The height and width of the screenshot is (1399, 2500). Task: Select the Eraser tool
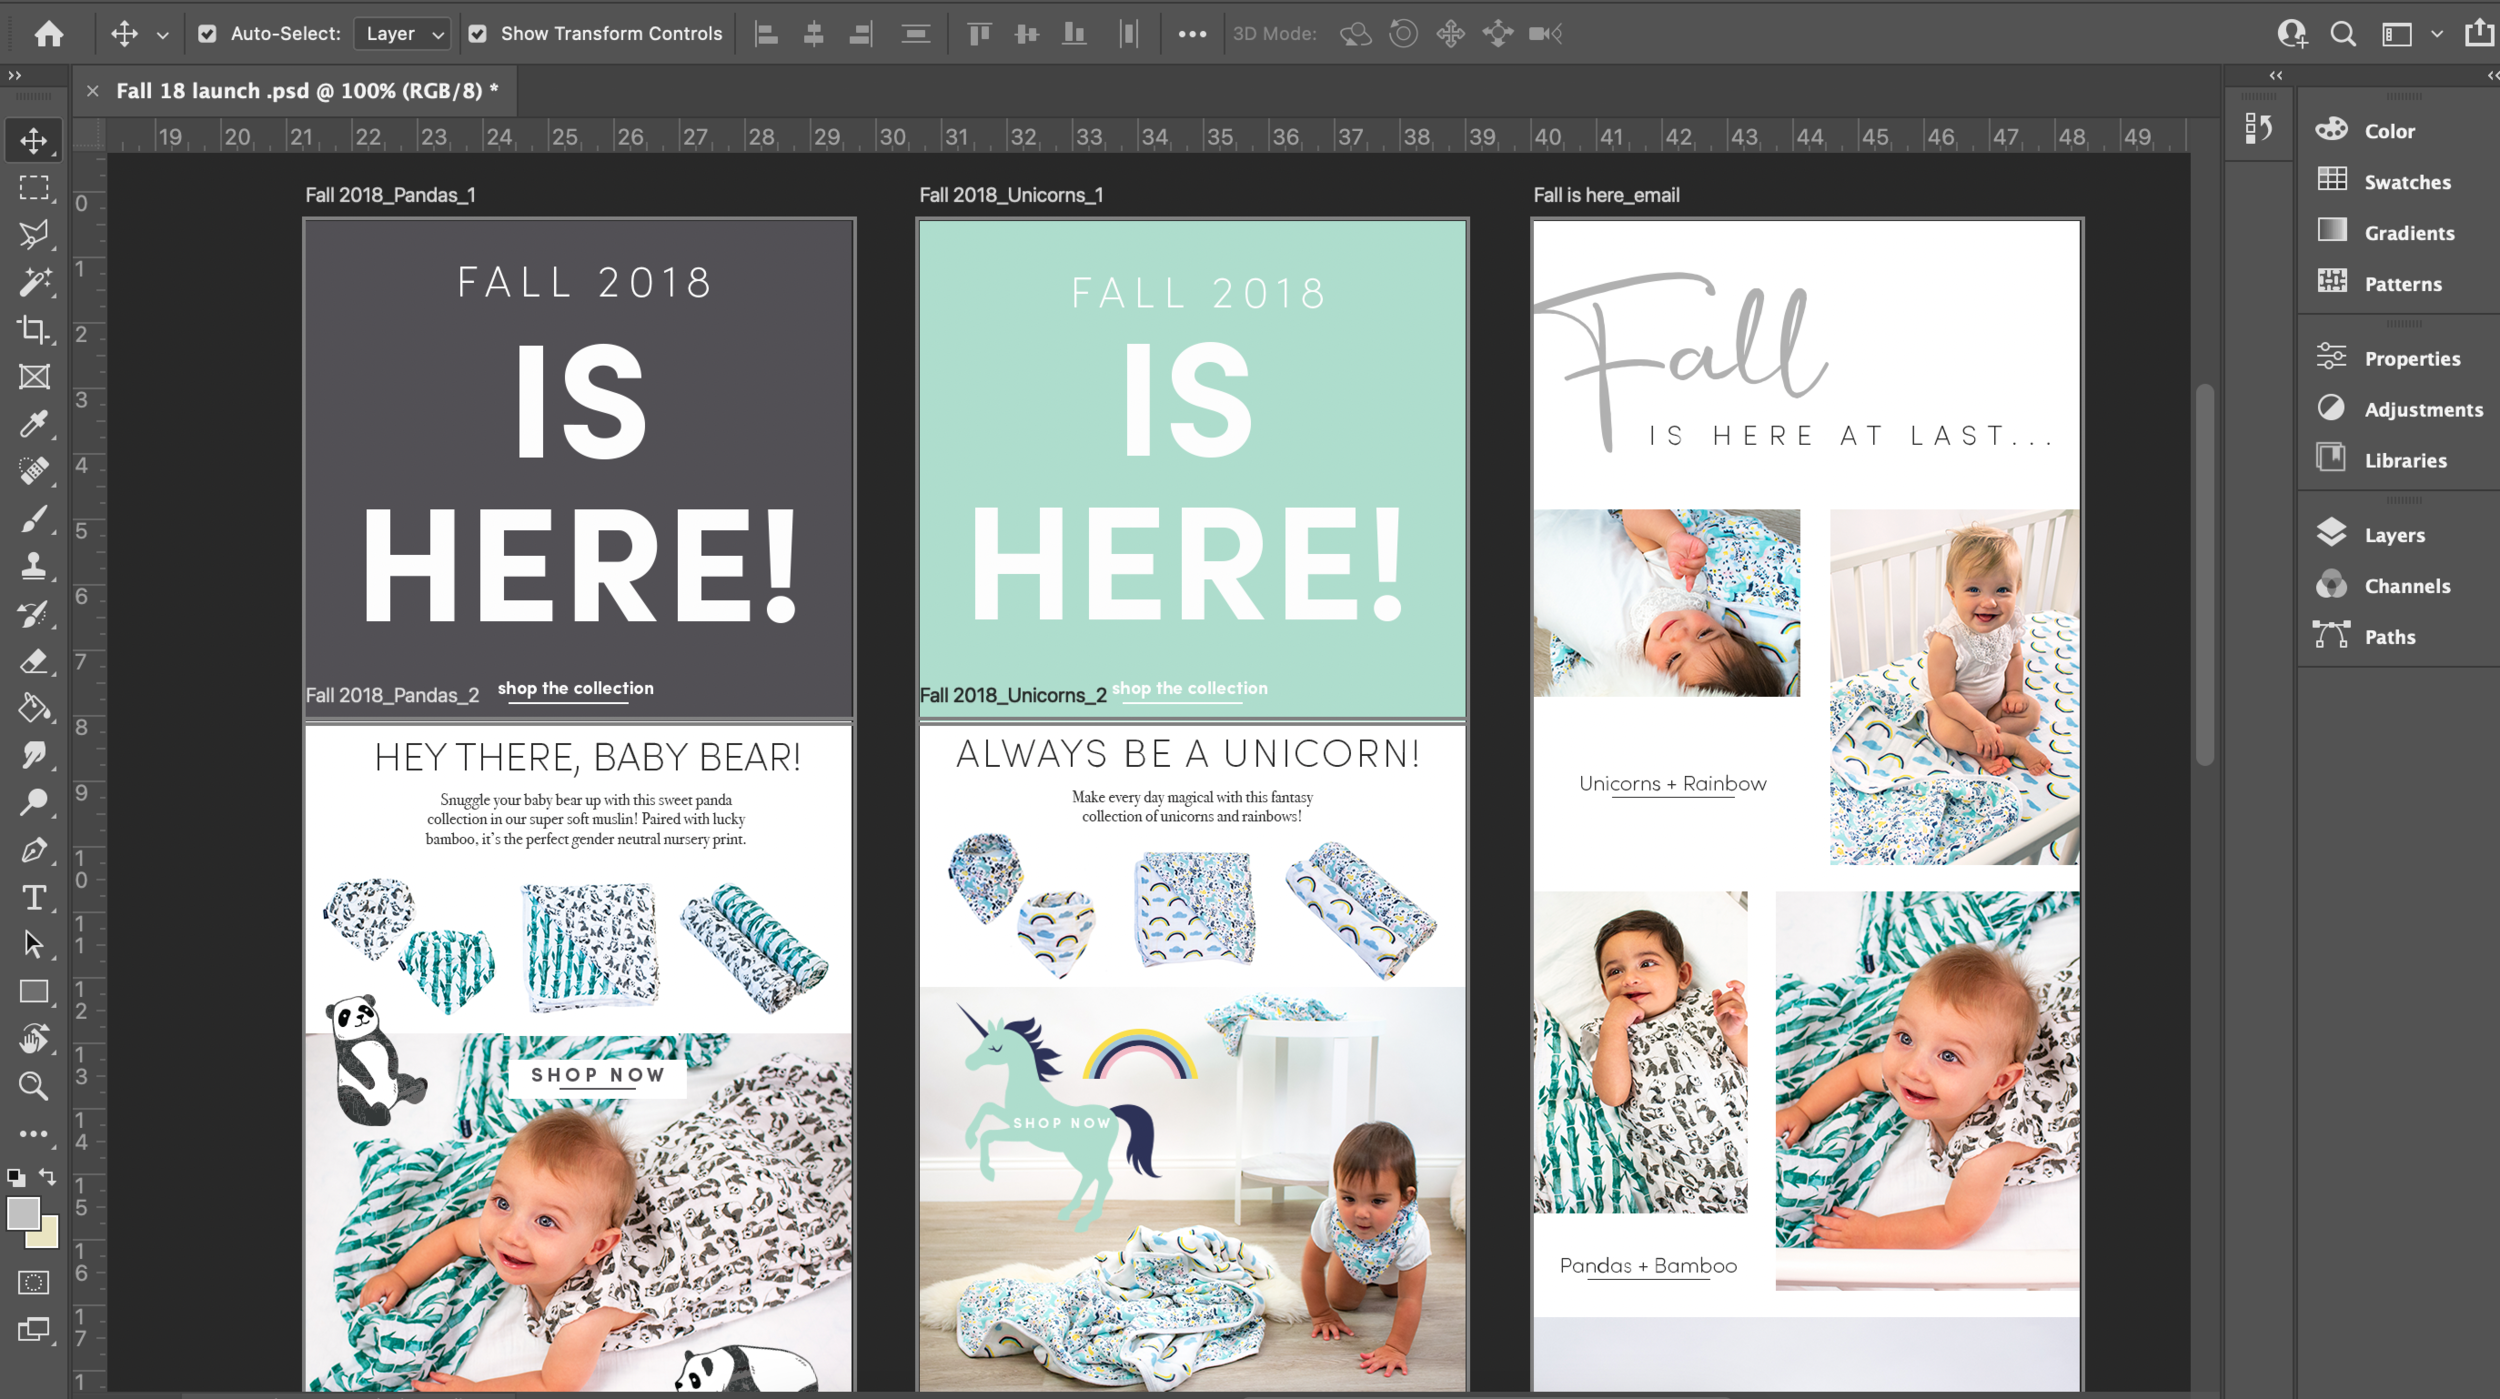point(33,661)
